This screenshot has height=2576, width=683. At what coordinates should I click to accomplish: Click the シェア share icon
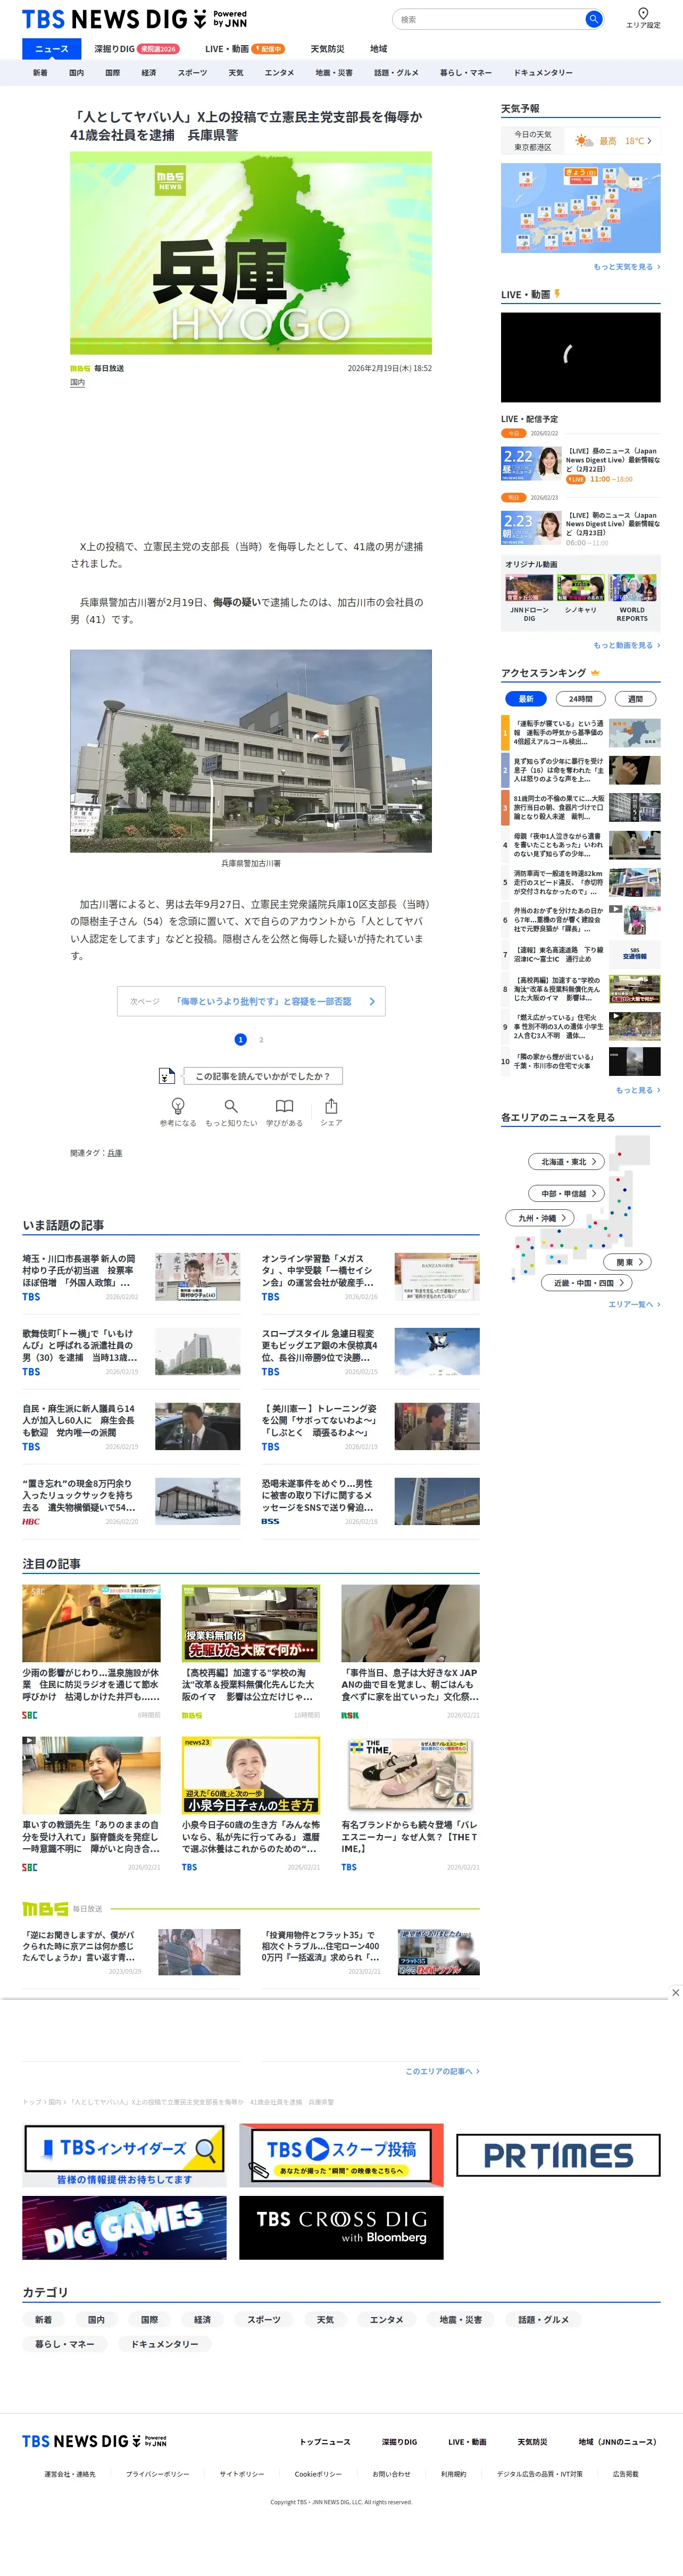point(331,1105)
